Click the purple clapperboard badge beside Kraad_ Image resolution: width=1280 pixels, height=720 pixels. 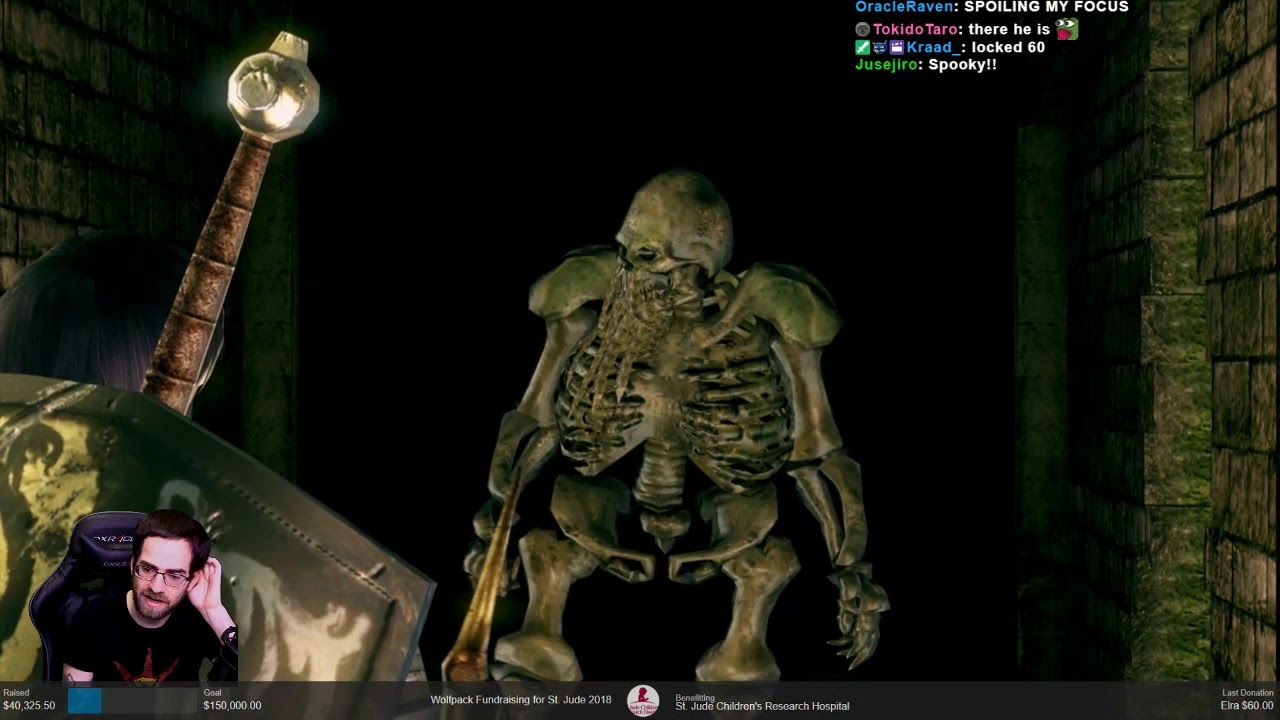896,47
